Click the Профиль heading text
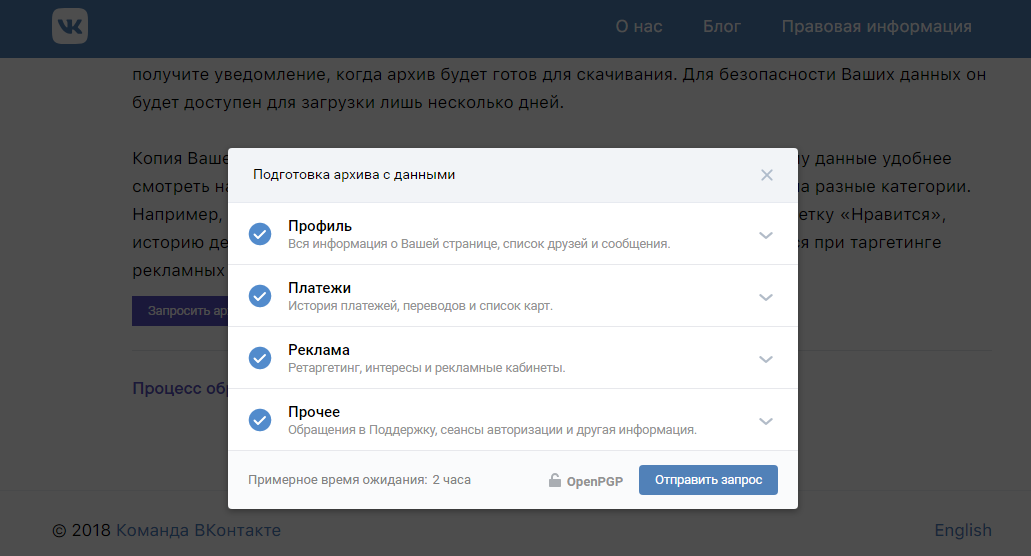1031x556 pixels. click(x=320, y=226)
